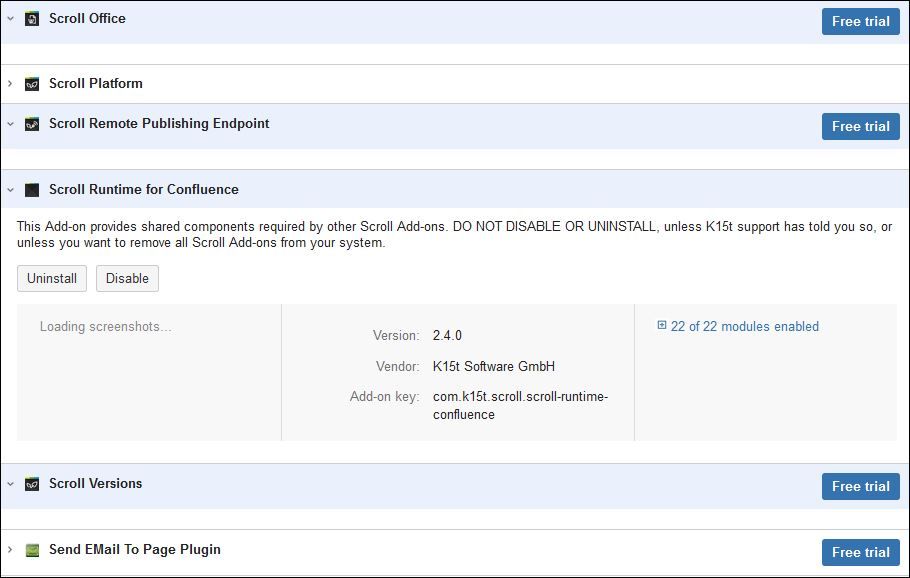Click the version value 2.4.0
Viewport: 910px width, 578px height.
(x=447, y=335)
